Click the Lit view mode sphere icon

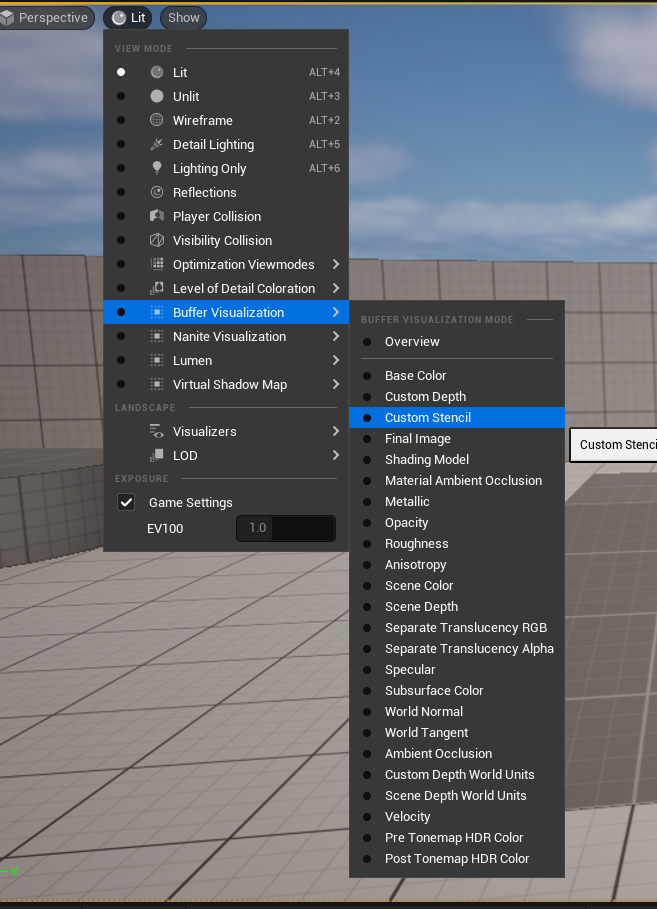tap(157, 72)
